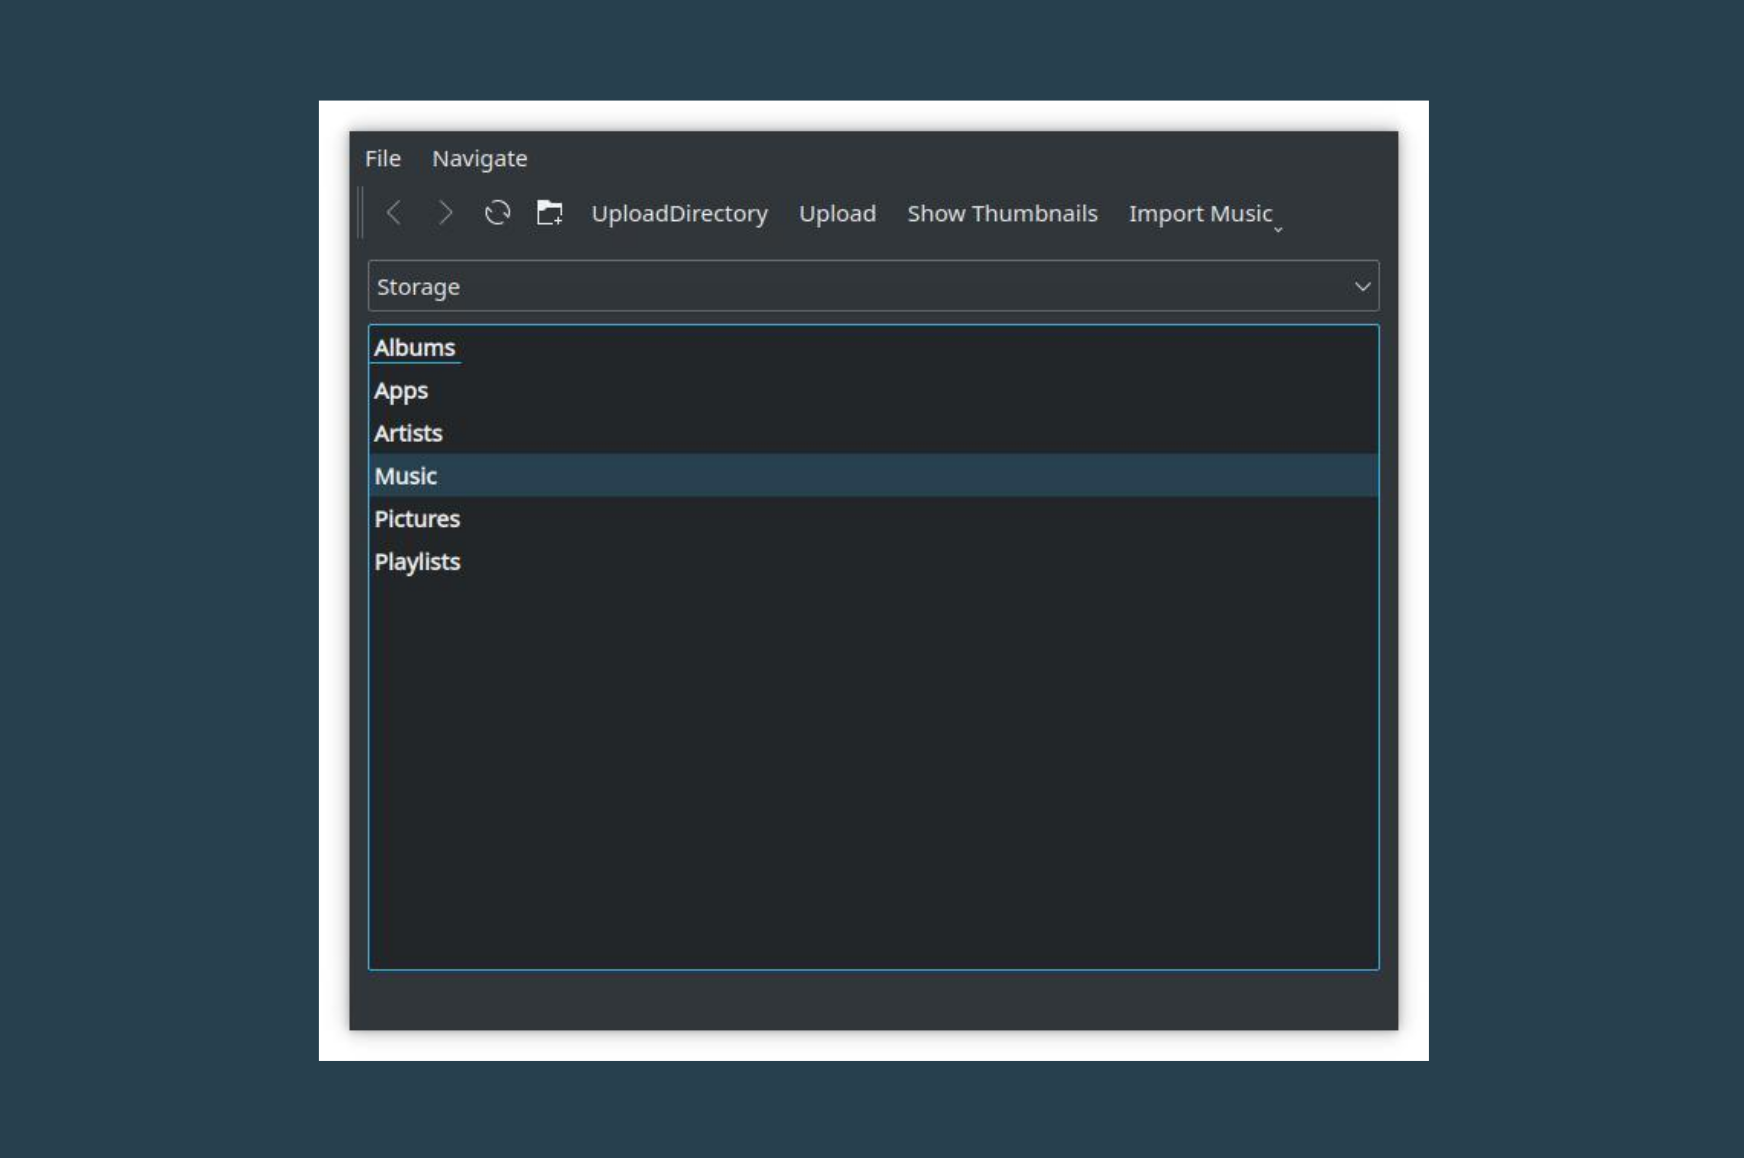This screenshot has height=1158, width=1744.
Task: Open the Storage combo box
Action: coord(874,287)
